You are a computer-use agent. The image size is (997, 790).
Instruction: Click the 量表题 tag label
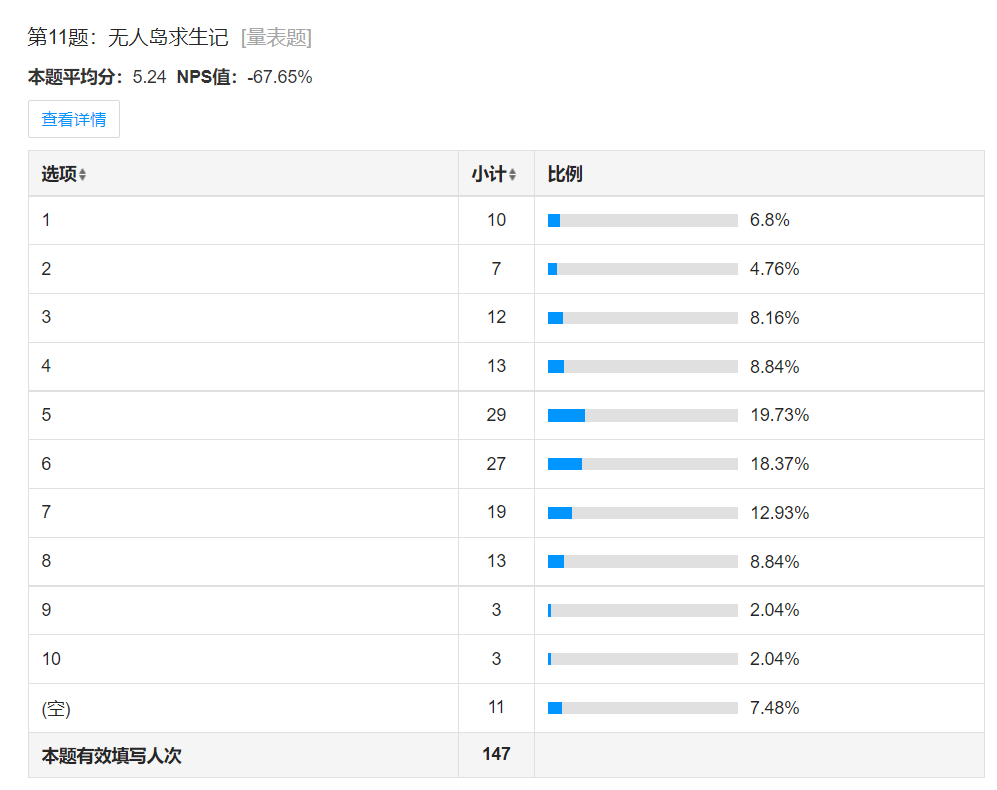point(277,38)
